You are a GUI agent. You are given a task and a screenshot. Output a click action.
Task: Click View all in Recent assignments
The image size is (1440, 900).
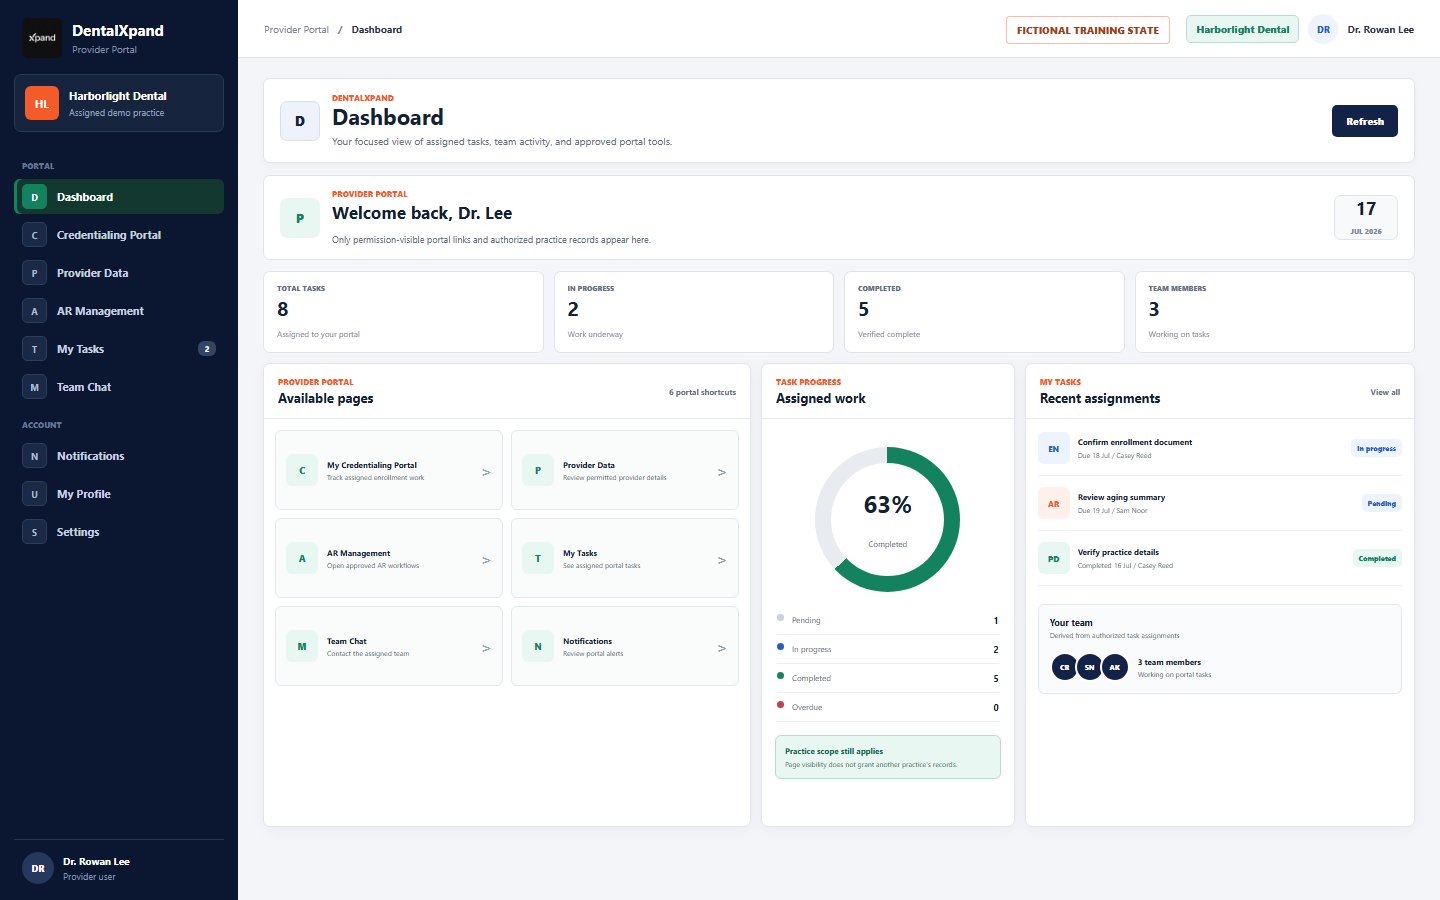pyautogui.click(x=1385, y=392)
